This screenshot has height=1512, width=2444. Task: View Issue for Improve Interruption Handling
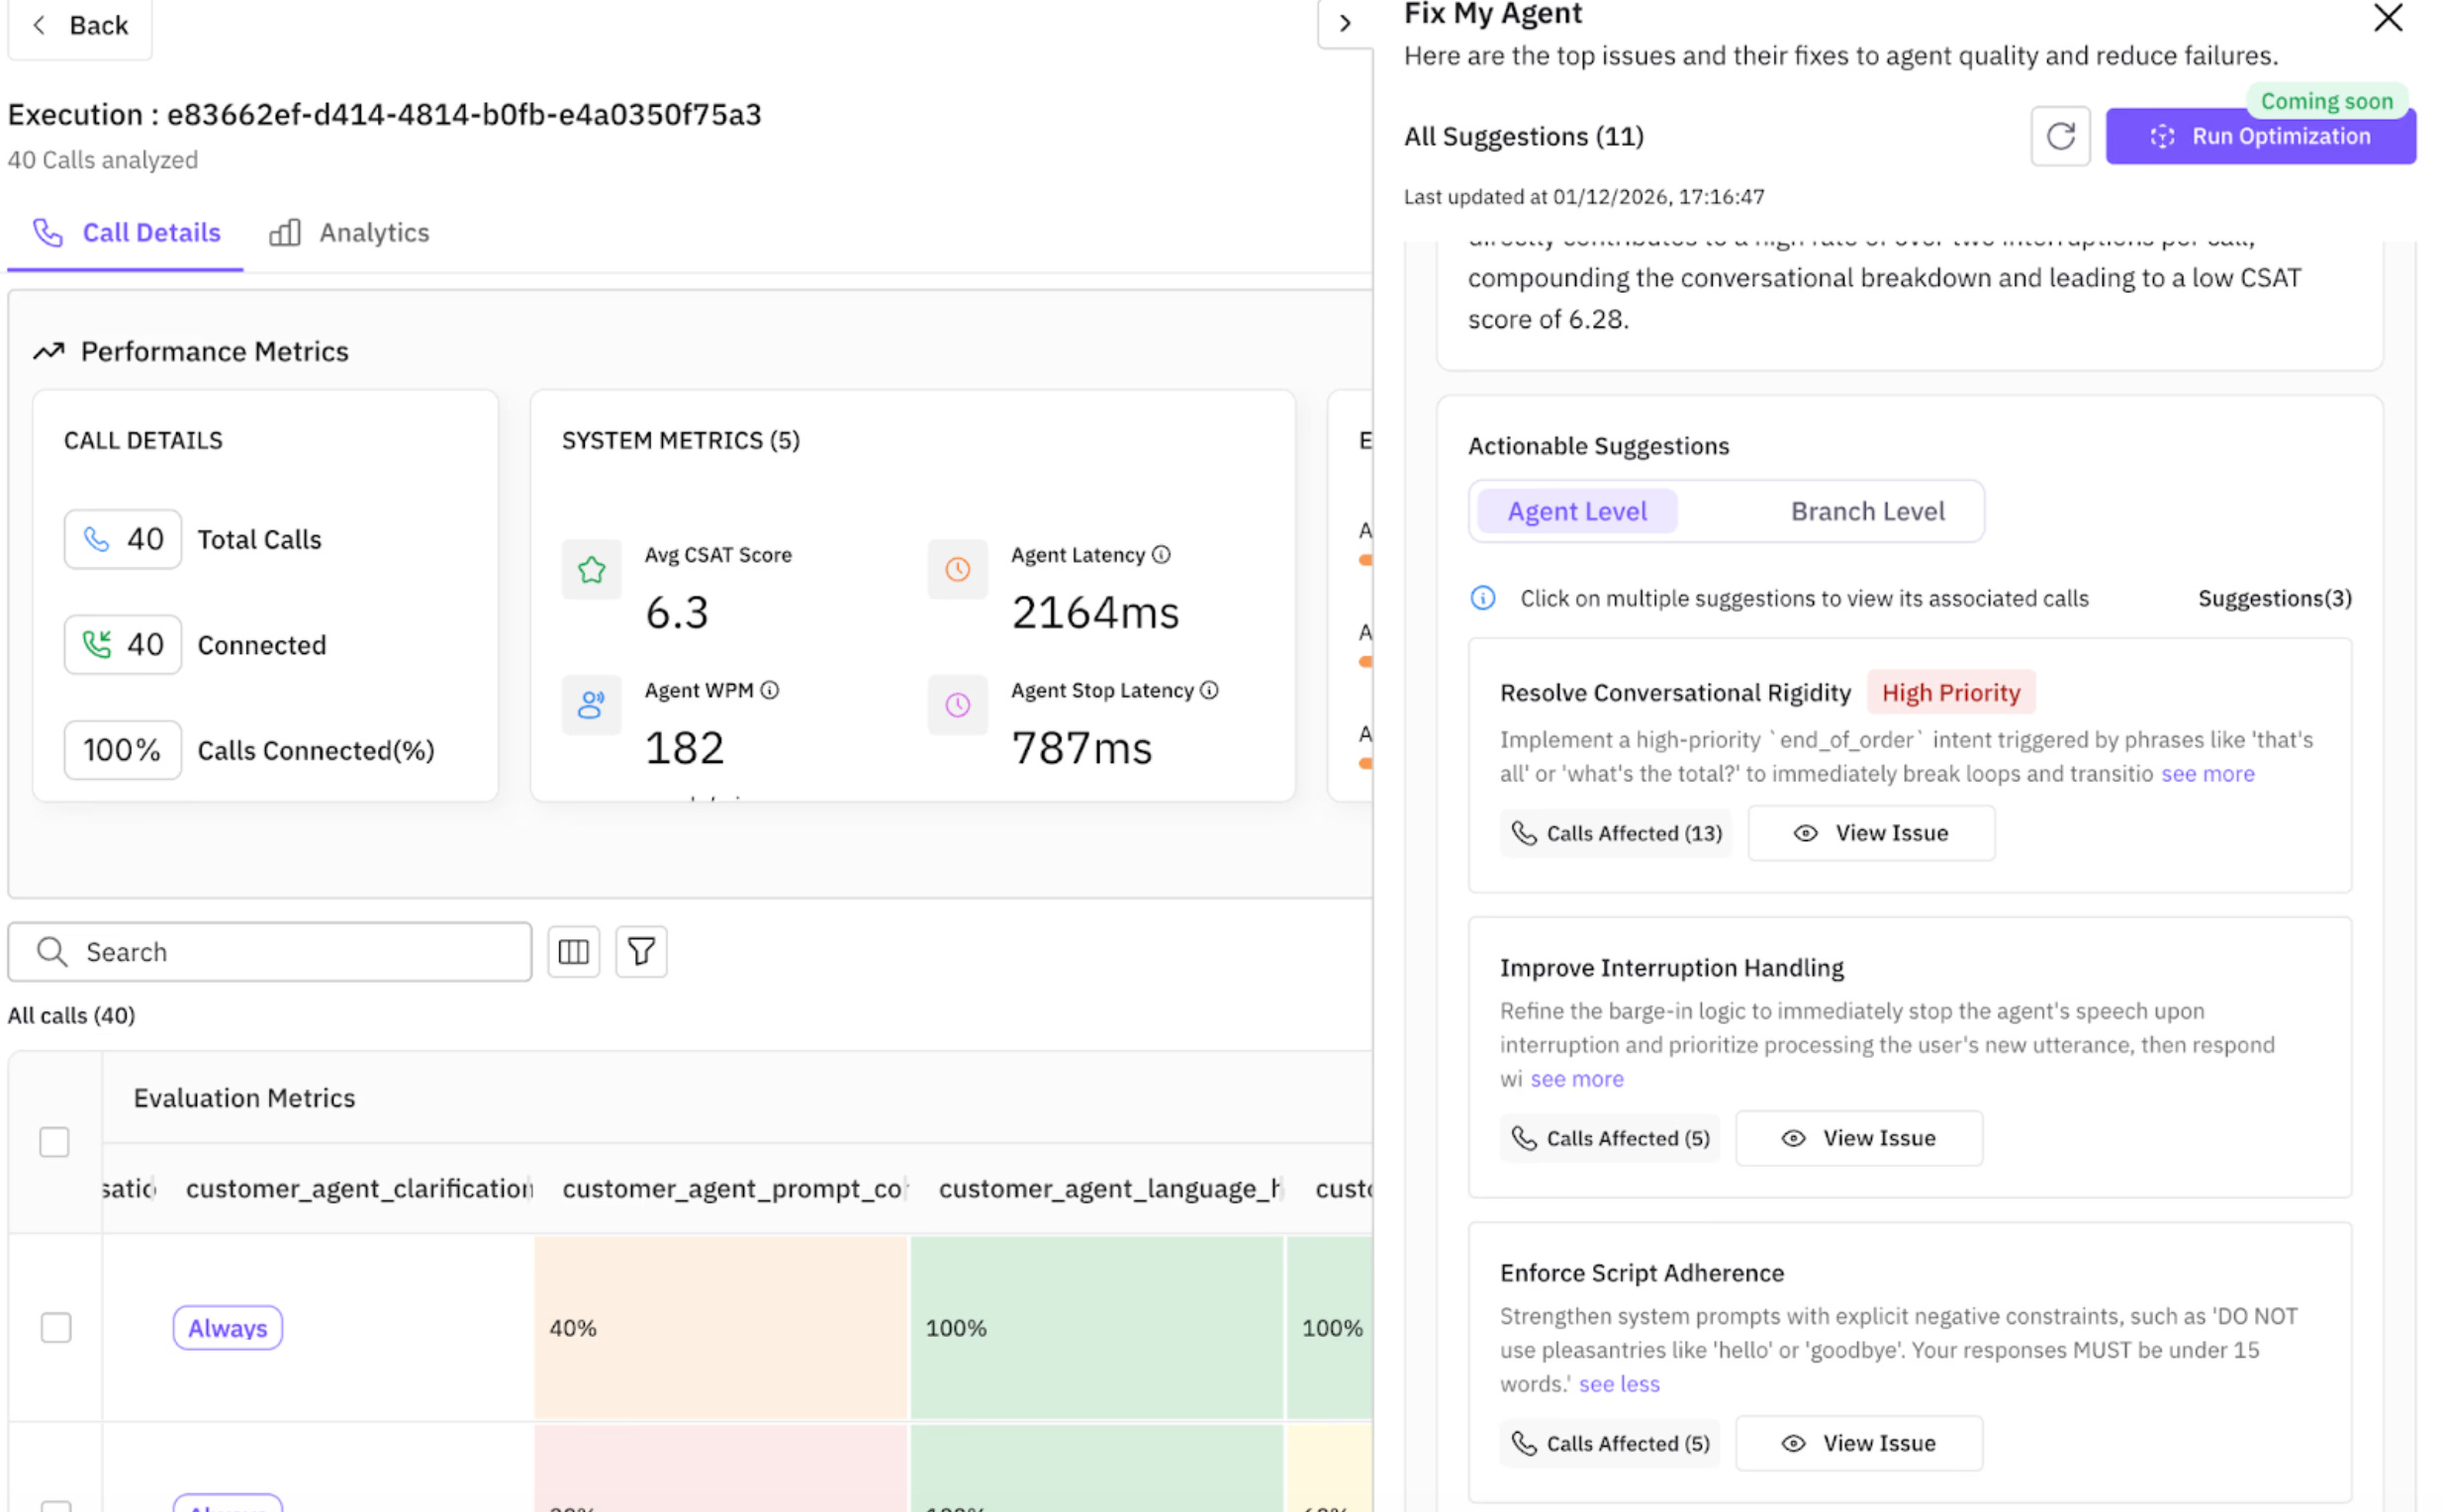[x=1859, y=1138]
